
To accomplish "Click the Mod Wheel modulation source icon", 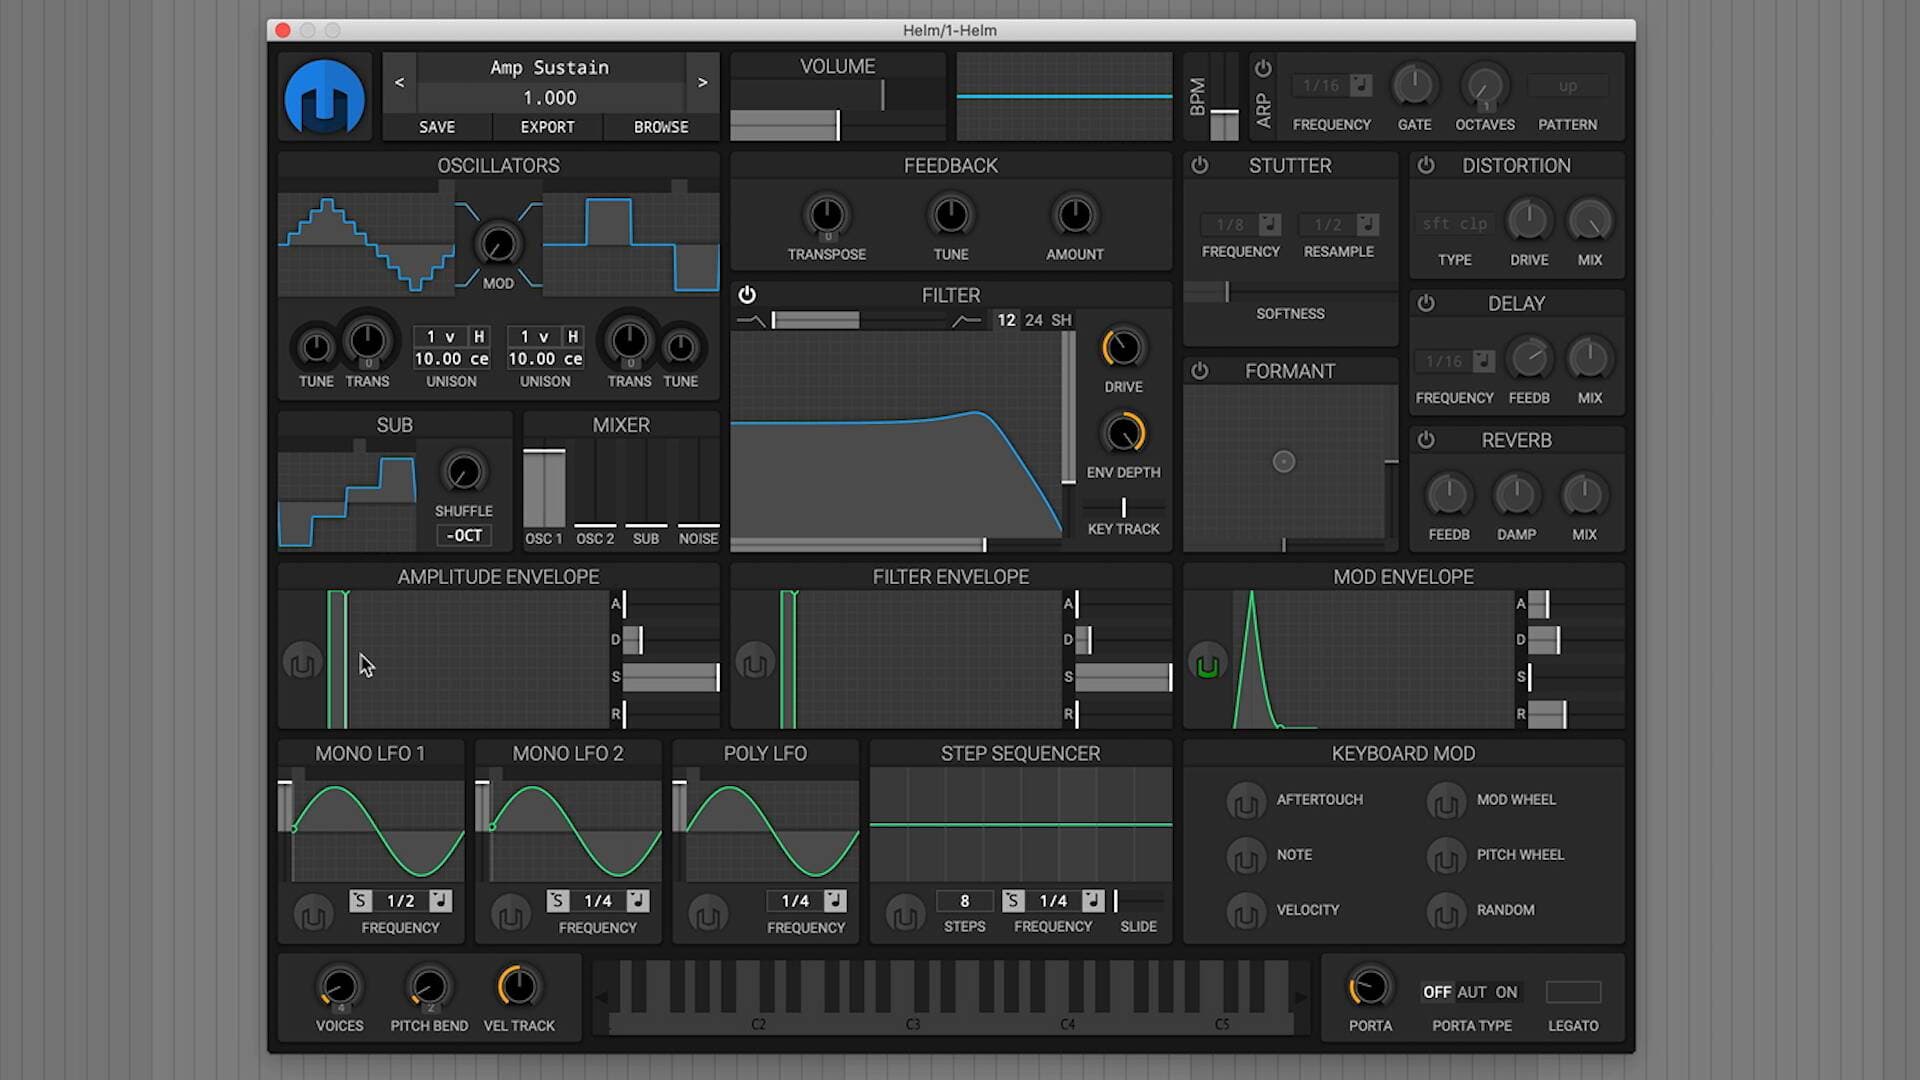I will point(1445,802).
